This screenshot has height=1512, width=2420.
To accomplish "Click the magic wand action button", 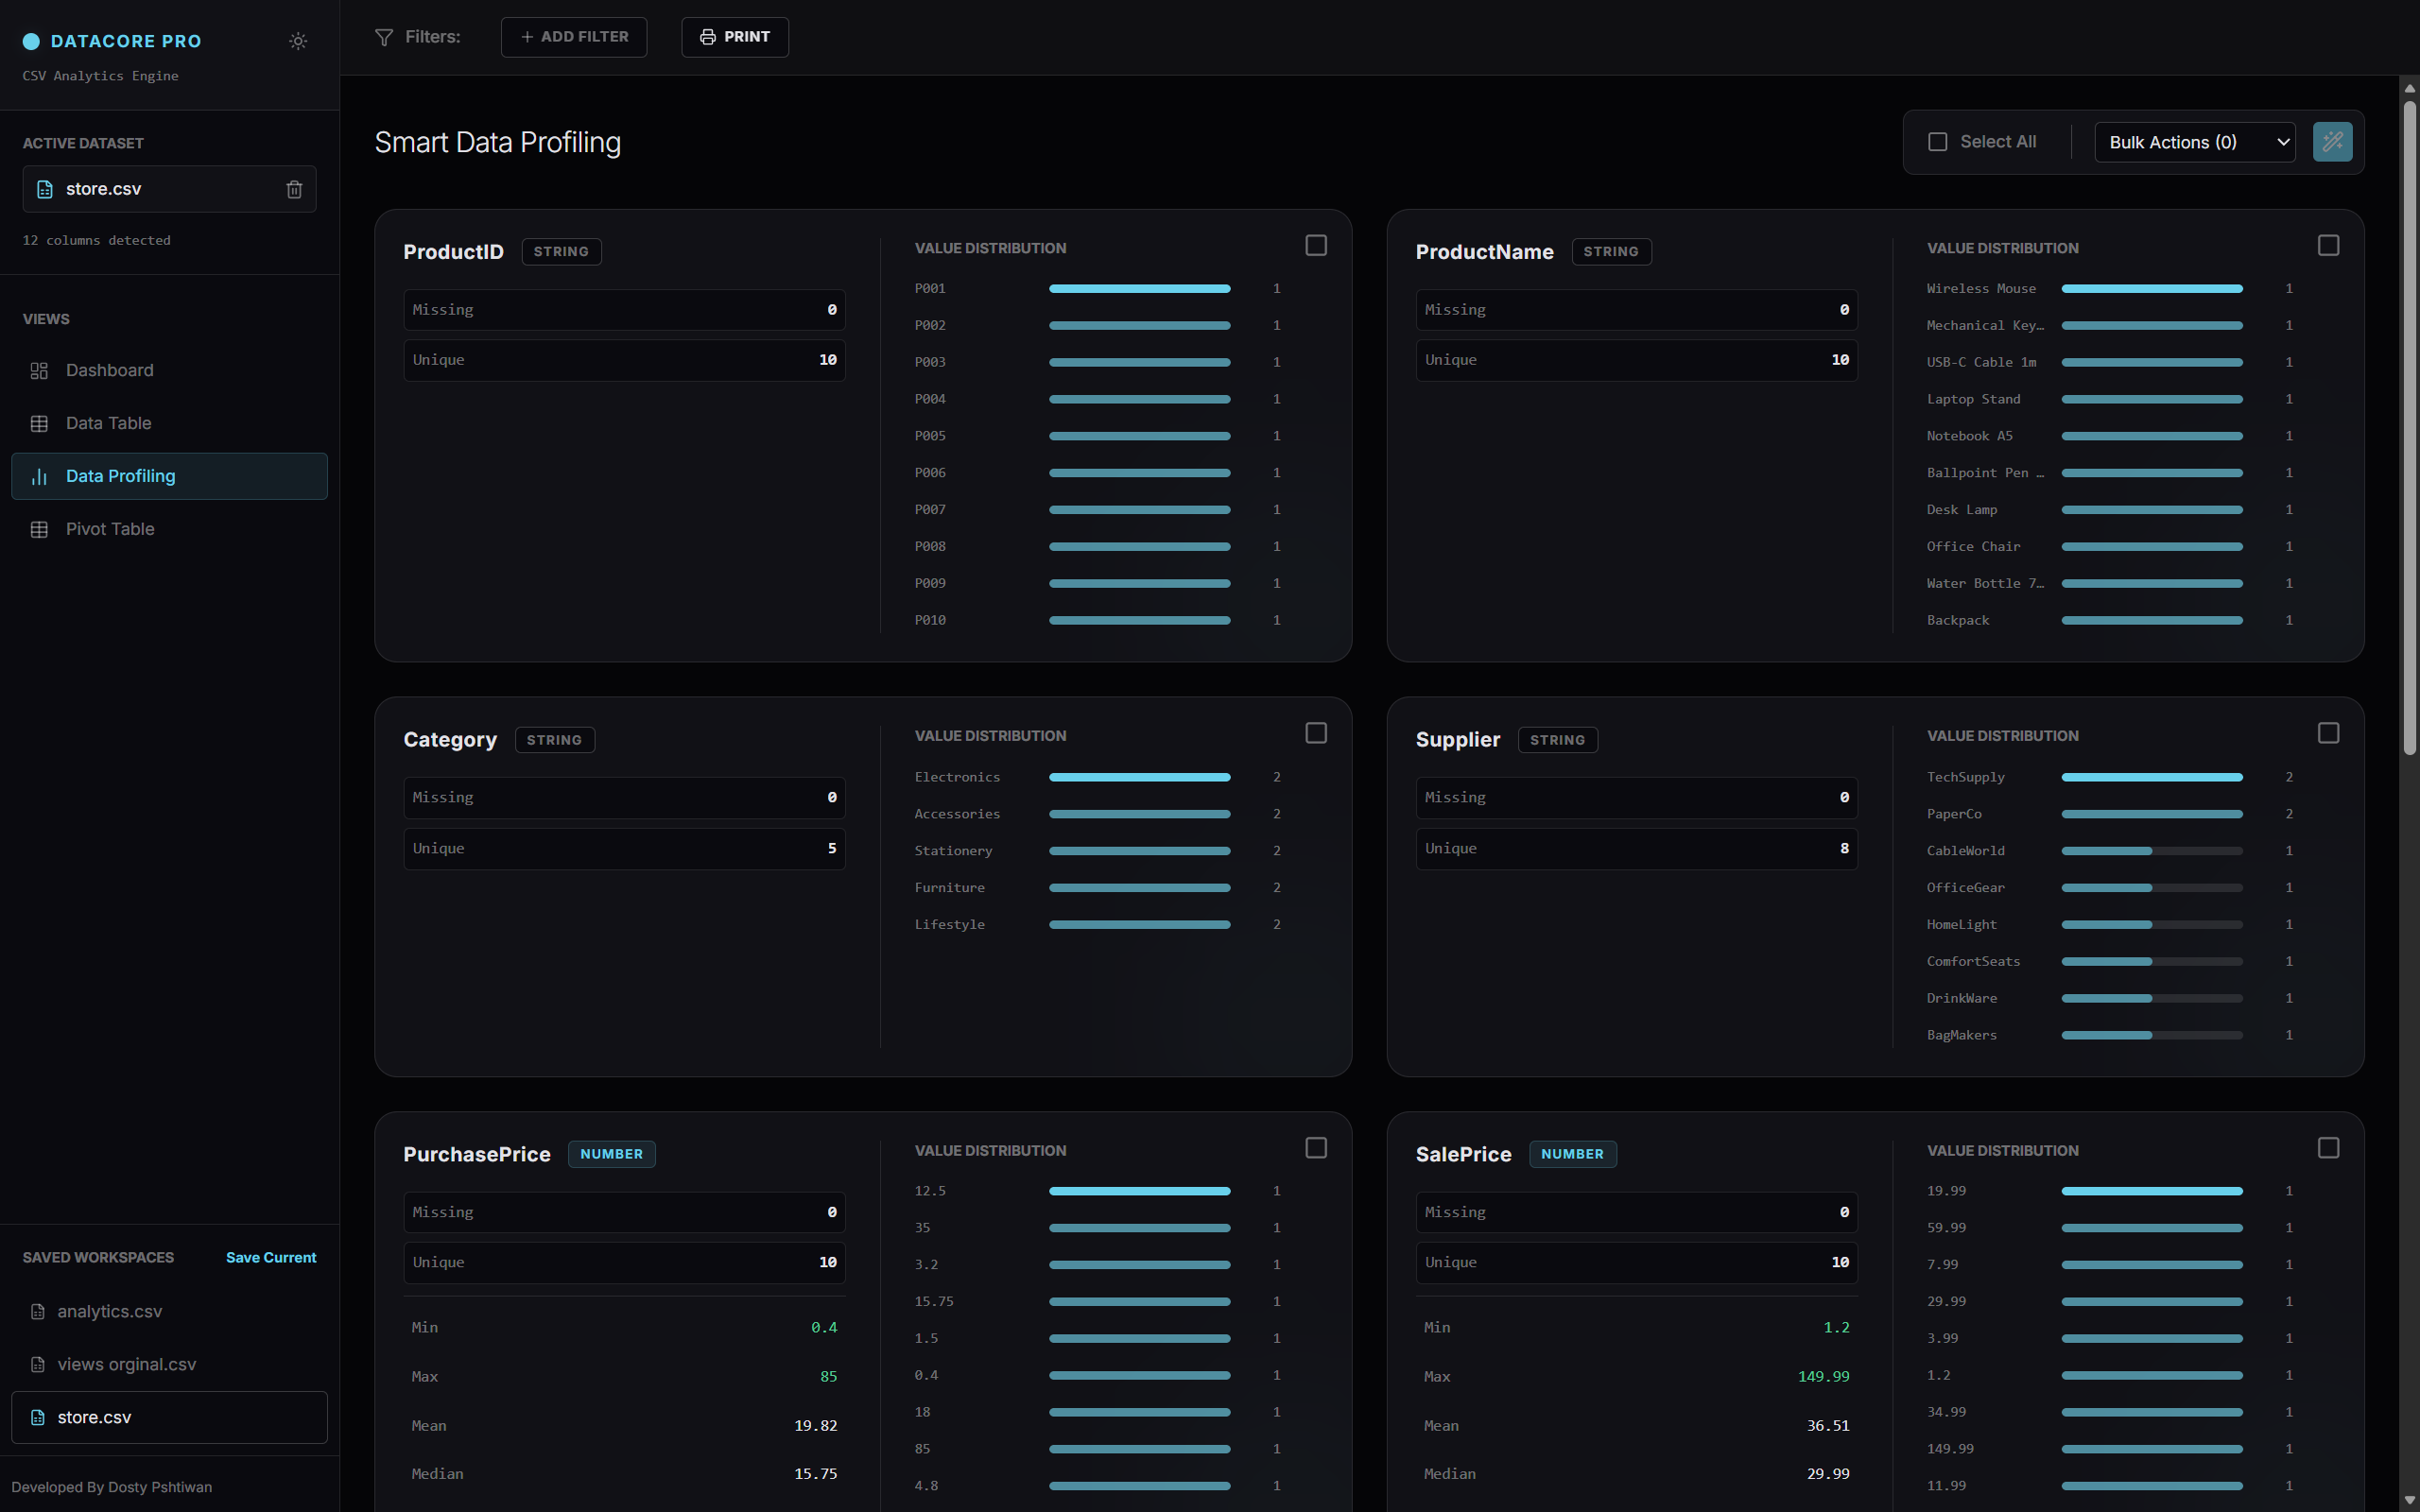I will coord(2332,142).
